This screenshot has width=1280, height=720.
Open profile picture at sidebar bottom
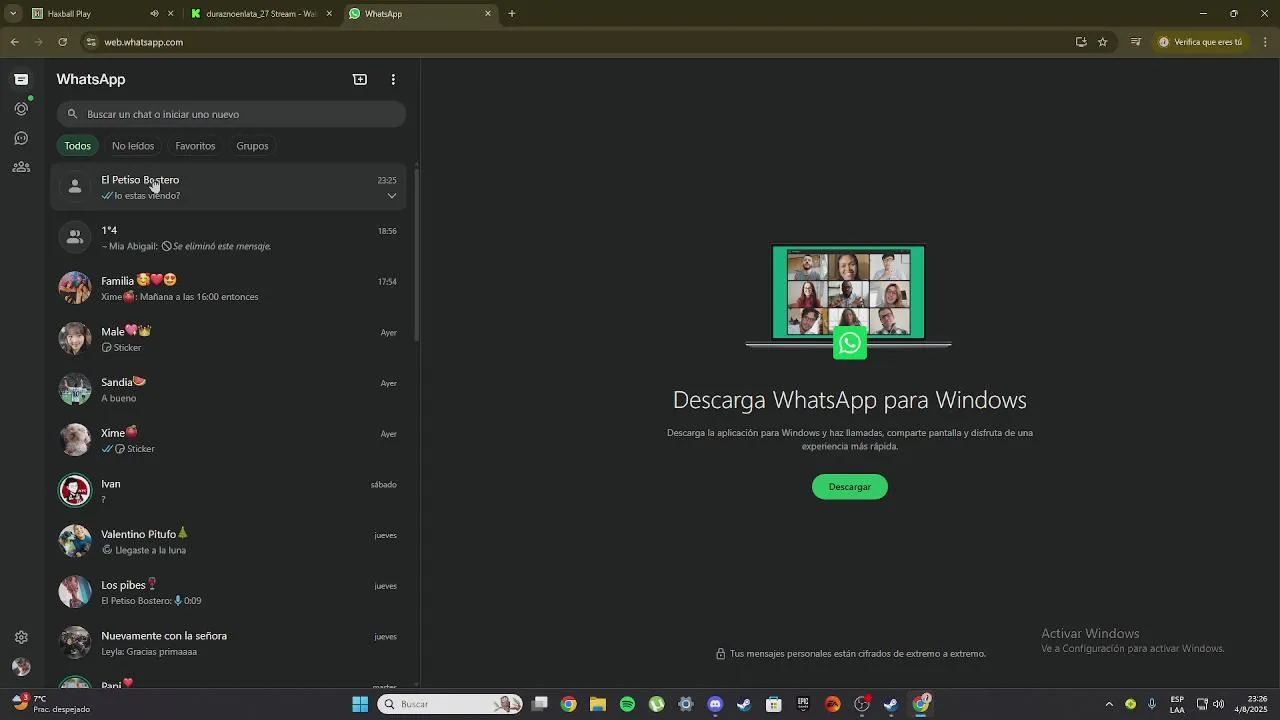click(x=21, y=667)
